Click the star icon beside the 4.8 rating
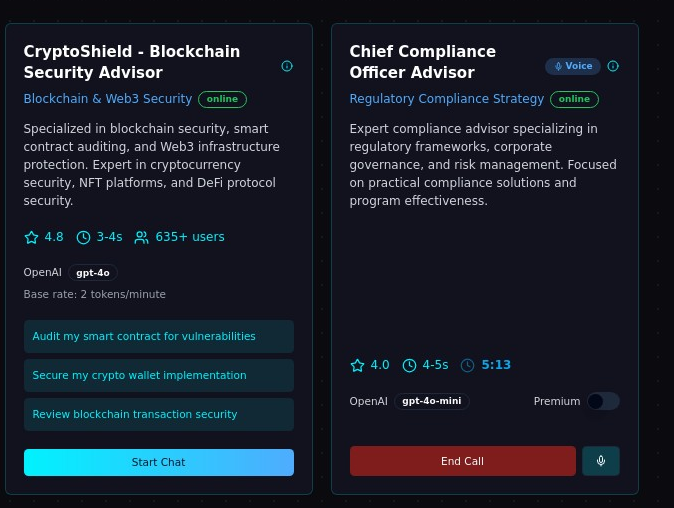 tap(31, 237)
